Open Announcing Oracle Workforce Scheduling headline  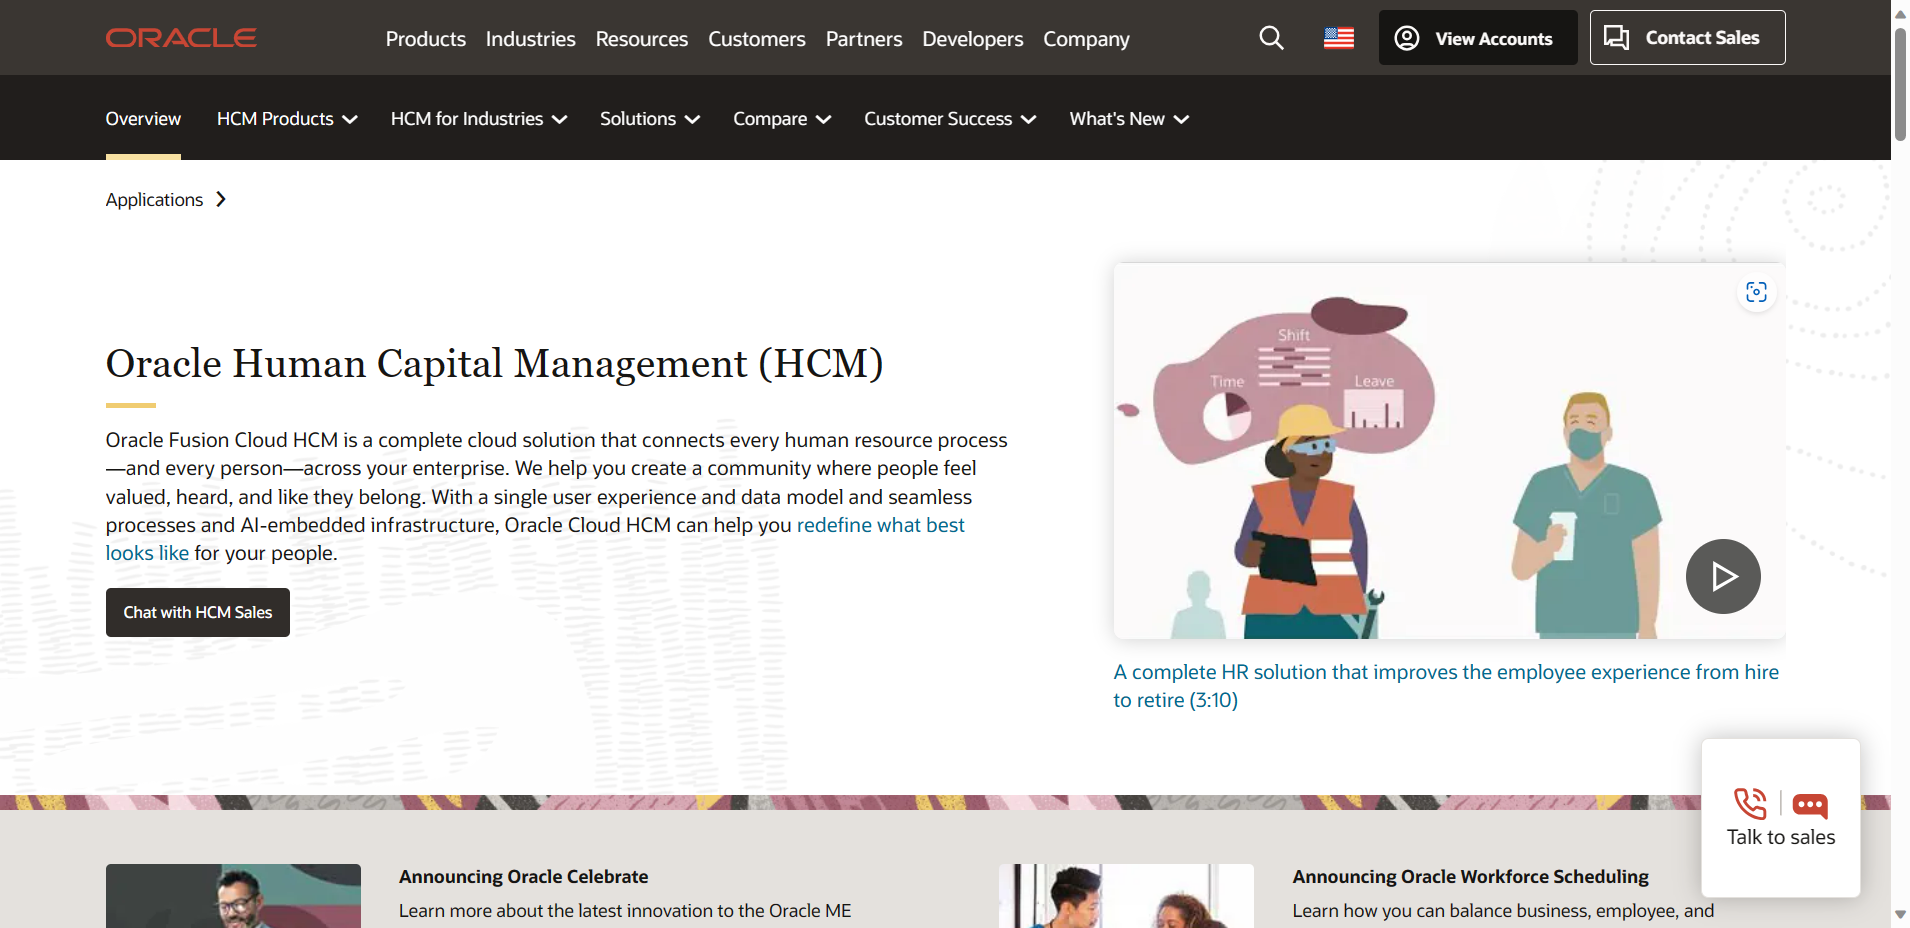click(1470, 877)
